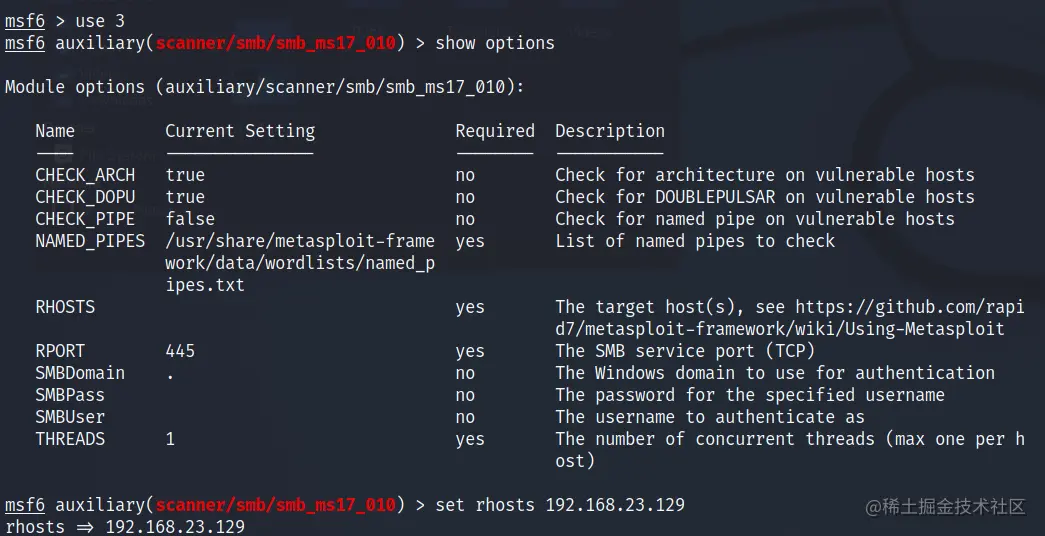
Task: Click the 'set rhosts 192.168.23.129' command
Action: click(x=560, y=505)
